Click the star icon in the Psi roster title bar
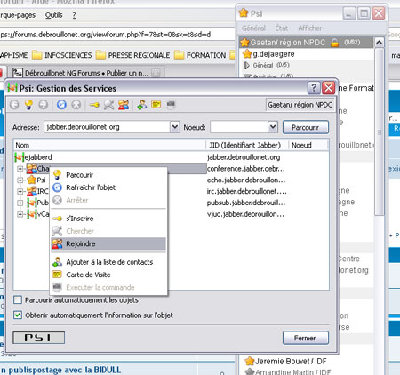The image size is (400, 375). pyautogui.click(x=243, y=13)
